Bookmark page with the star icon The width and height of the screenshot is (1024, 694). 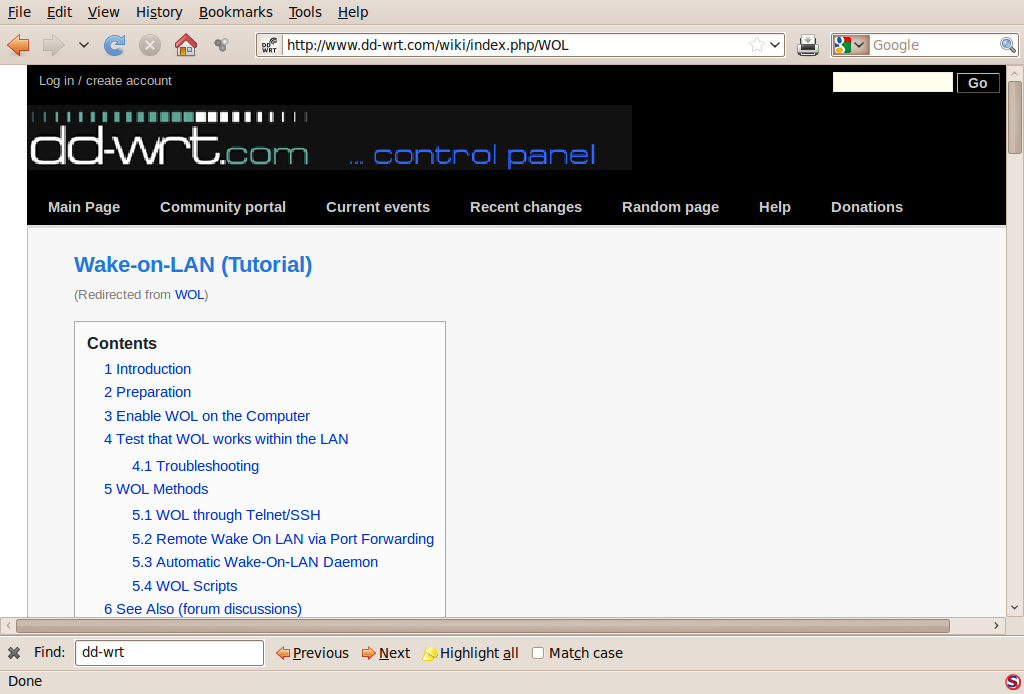pyautogui.click(x=756, y=45)
